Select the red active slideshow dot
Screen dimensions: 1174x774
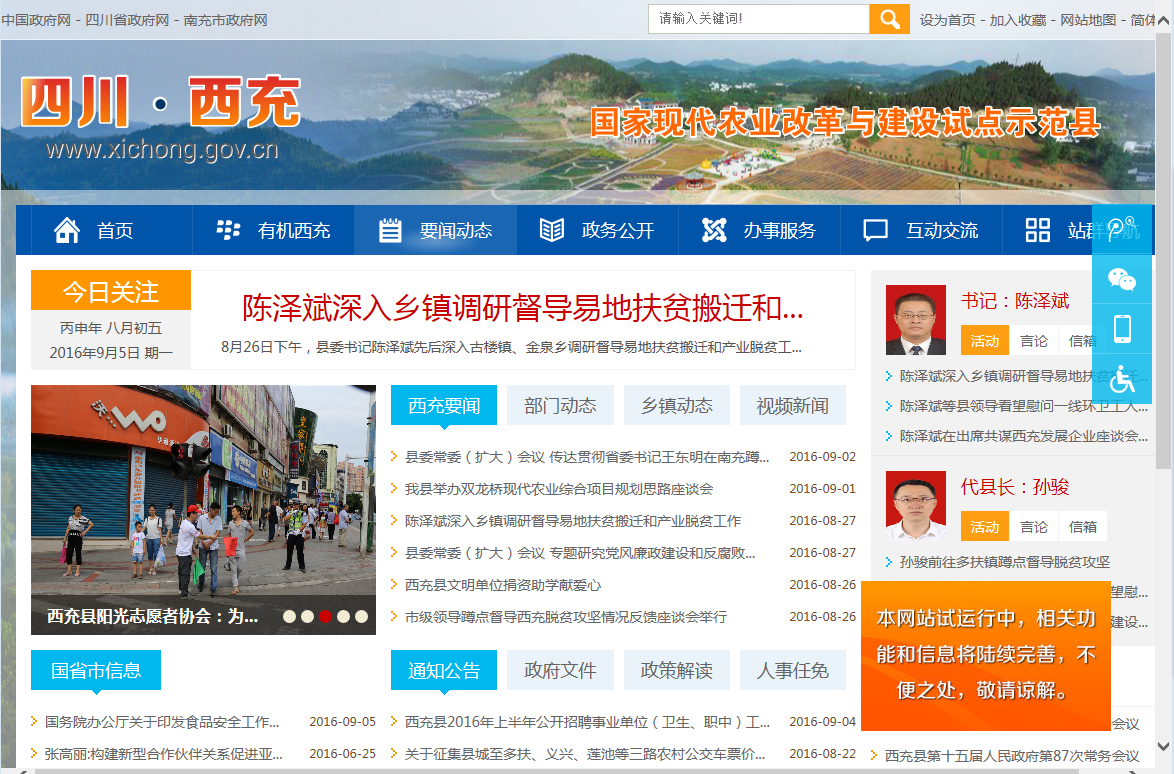coord(325,616)
